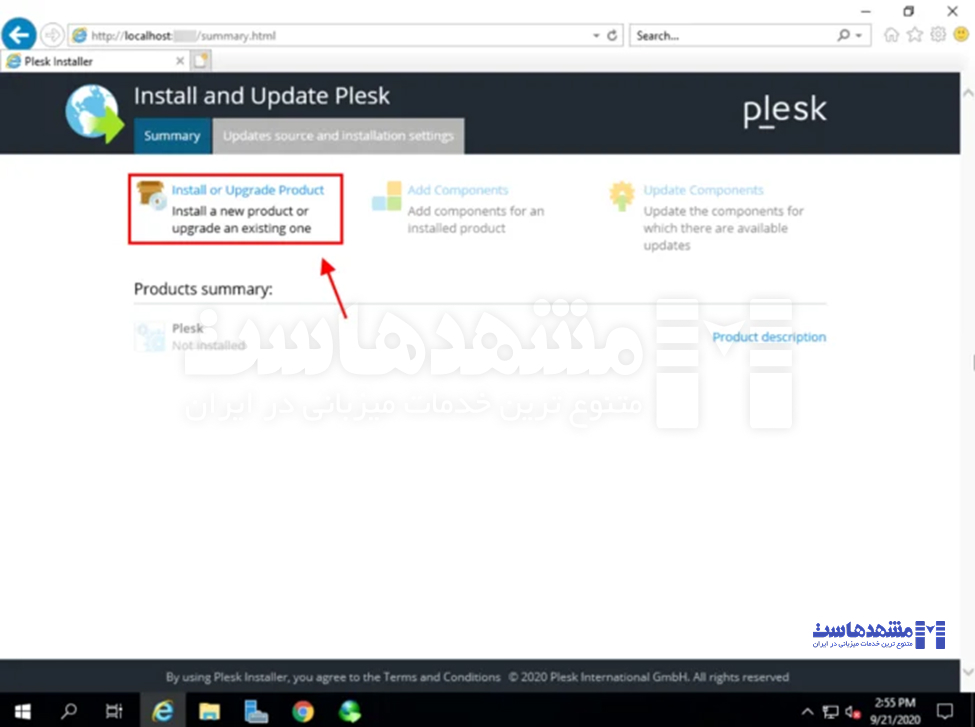975x727 pixels.
Task: Go back with the browser back arrow
Action: pyautogui.click(x=19, y=35)
